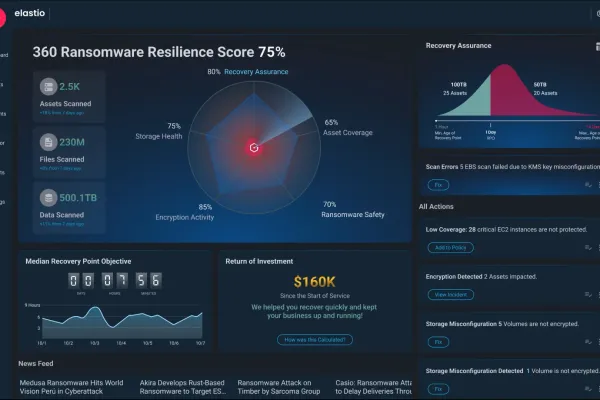Image resolution: width=600 pixels, height=400 pixels.
Task: Click Encryption Detected 2 Assets Impacted text
Action: pos(481,277)
